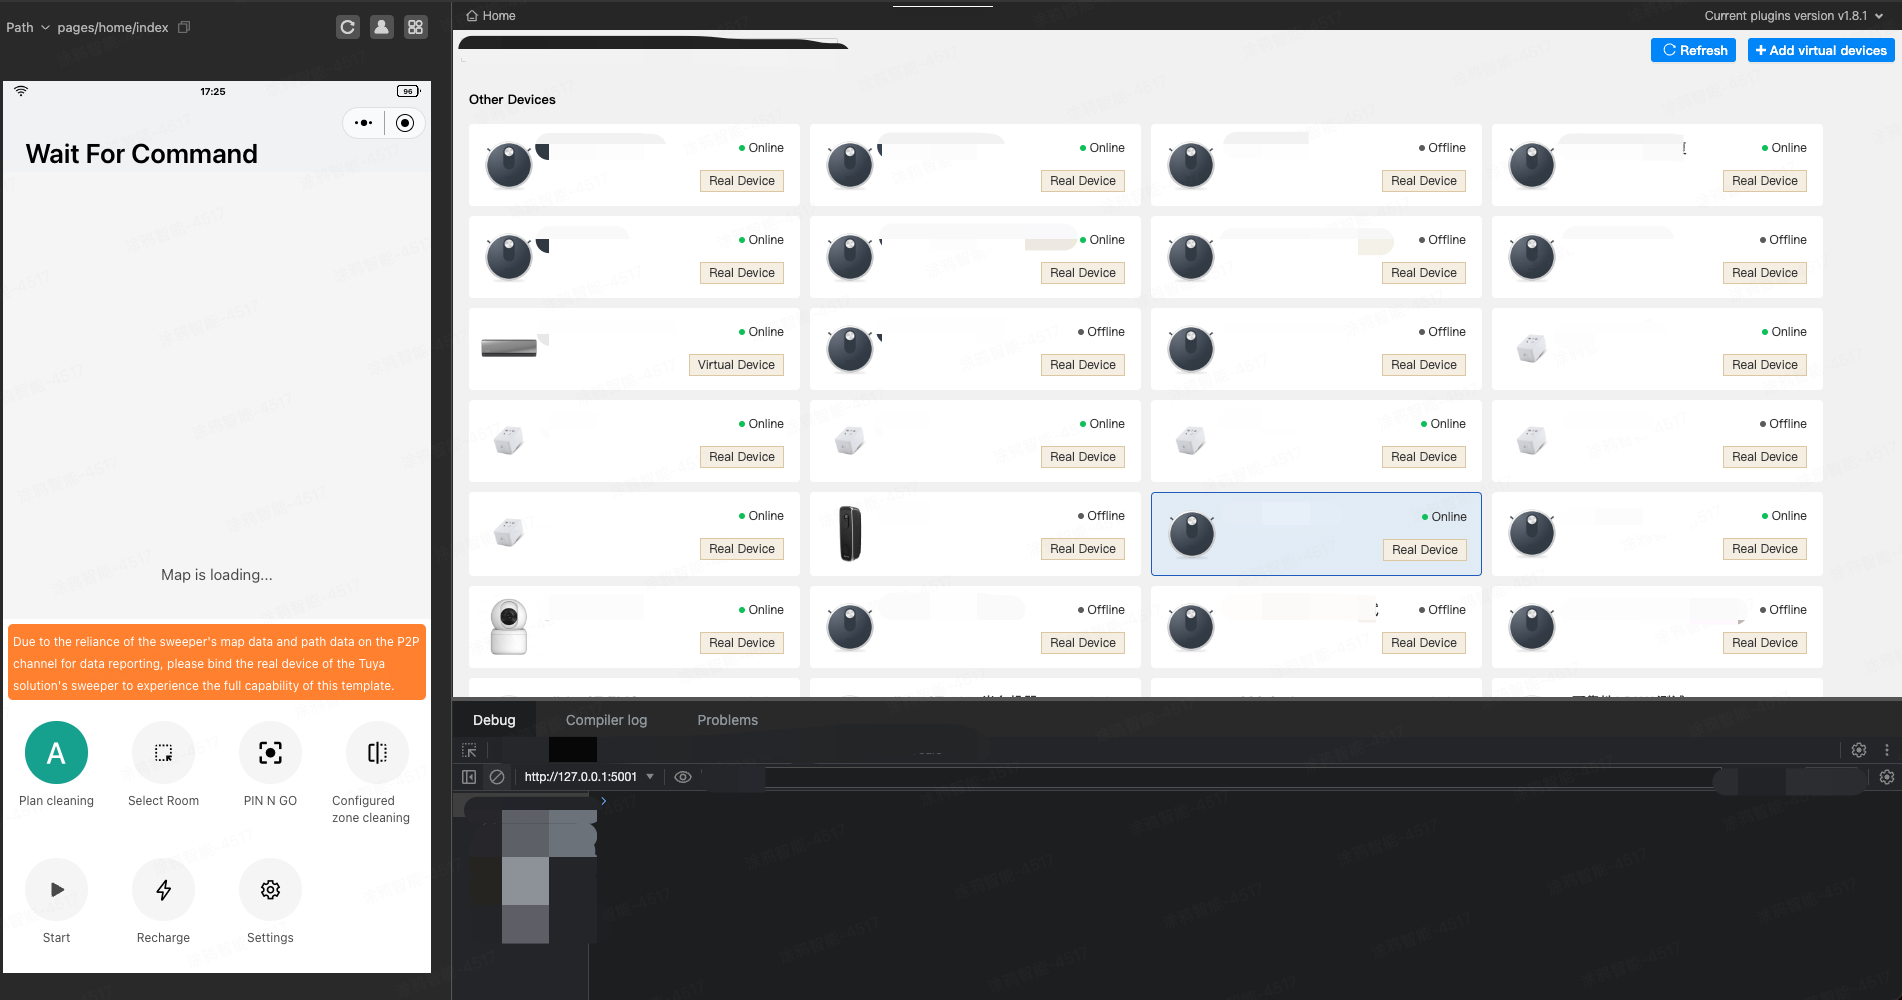This screenshot has height=1000, width=1902.
Task: Expand the Path dropdown
Action: [28, 27]
